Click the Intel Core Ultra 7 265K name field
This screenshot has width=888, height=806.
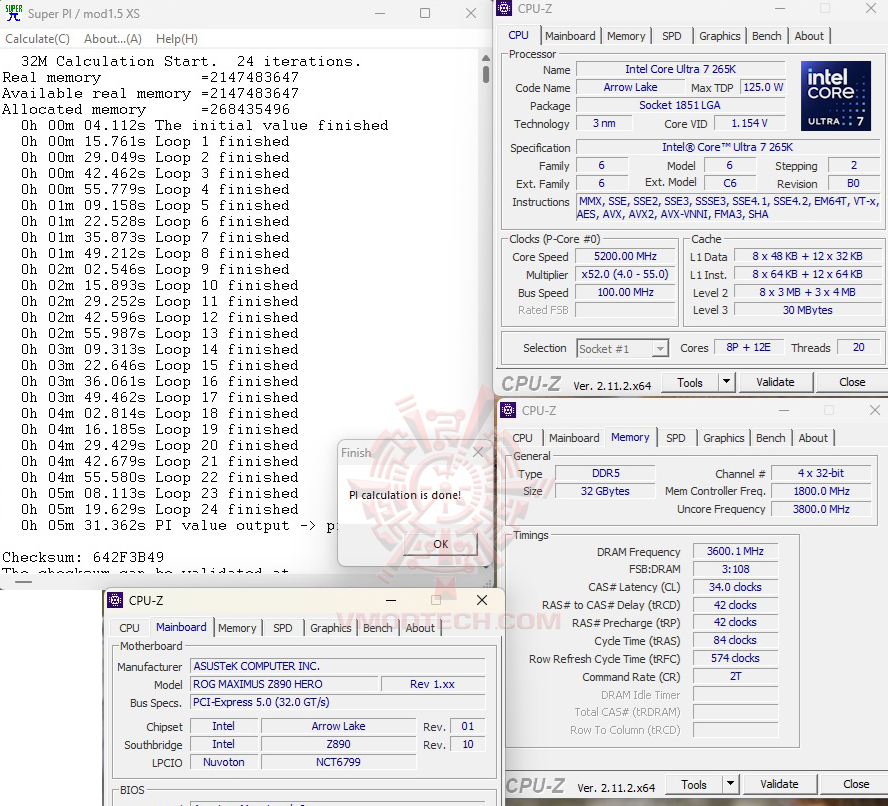[x=680, y=69]
